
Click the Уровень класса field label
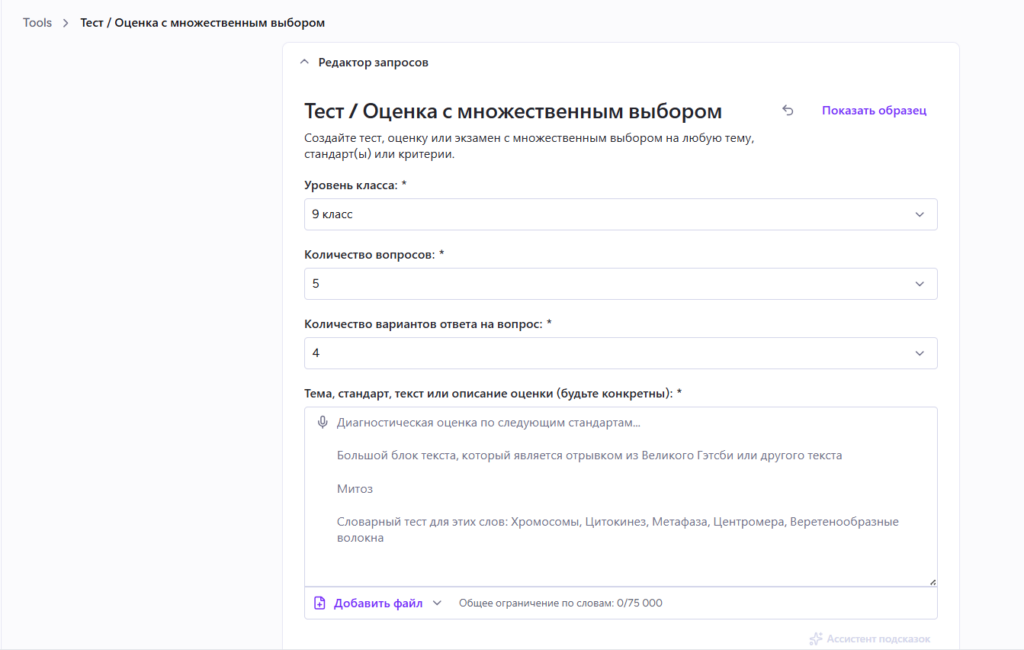click(355, 185)
